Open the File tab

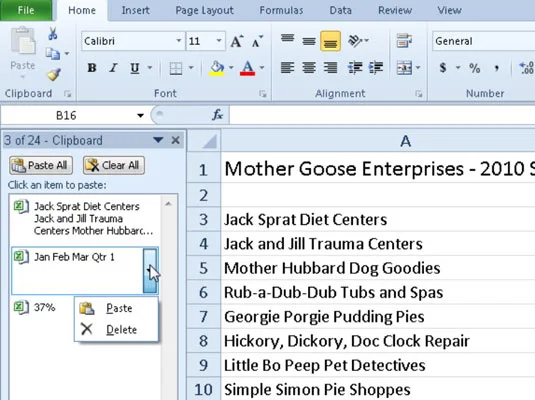26,10
